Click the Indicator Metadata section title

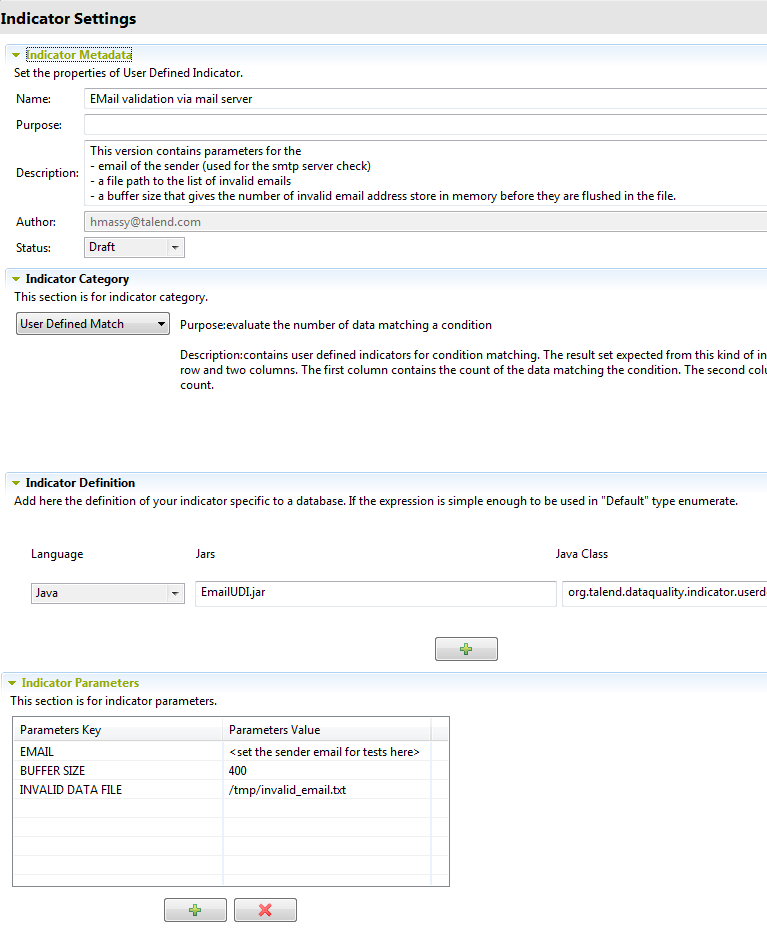pyautogui.click(x=79, y=55)
